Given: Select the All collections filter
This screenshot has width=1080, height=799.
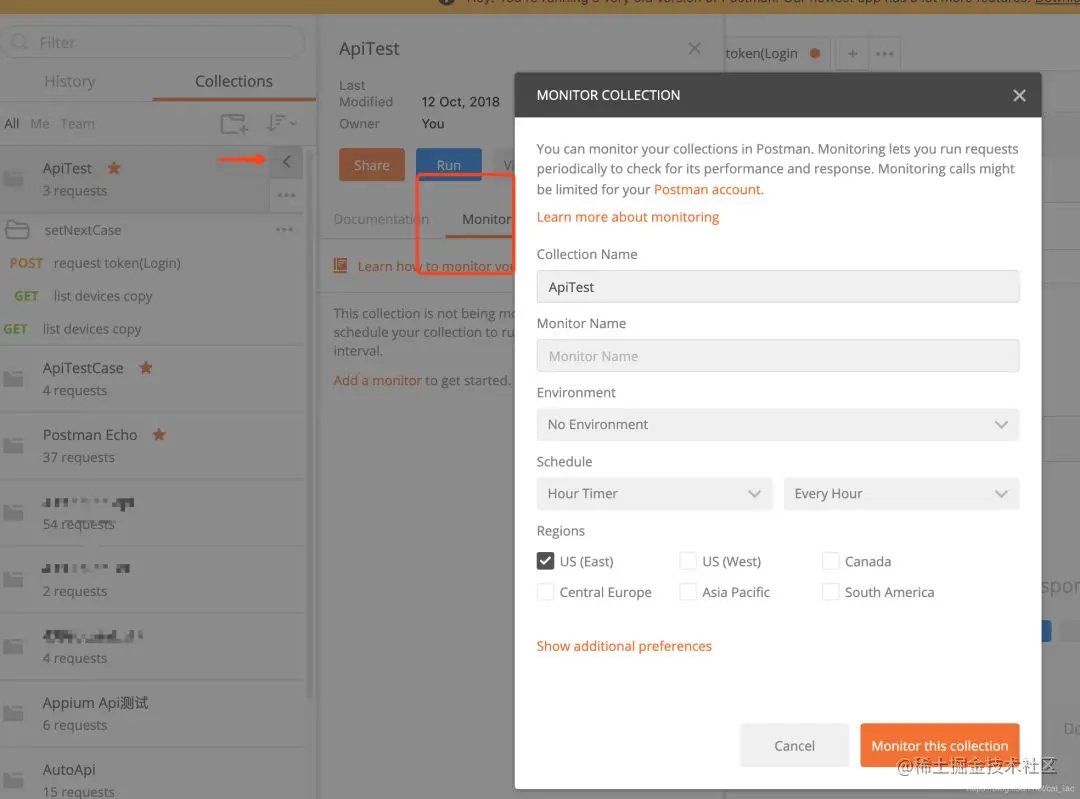Looking at the screenshot, I should click(x=12, y=124).
